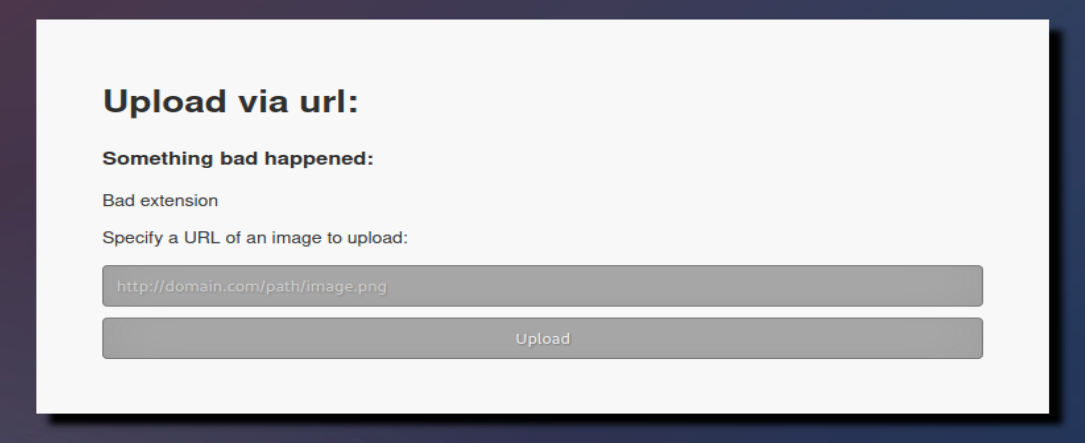Click the word 'Upload' in page heading
Image resolution: width=1085 pixels, height=443 pixels.
(165, 101)
